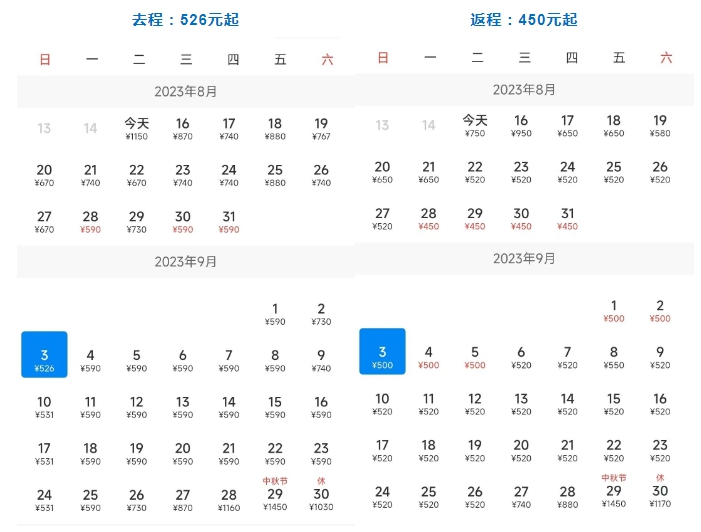Select September 8 return priced ¥550

pos(614,357)
